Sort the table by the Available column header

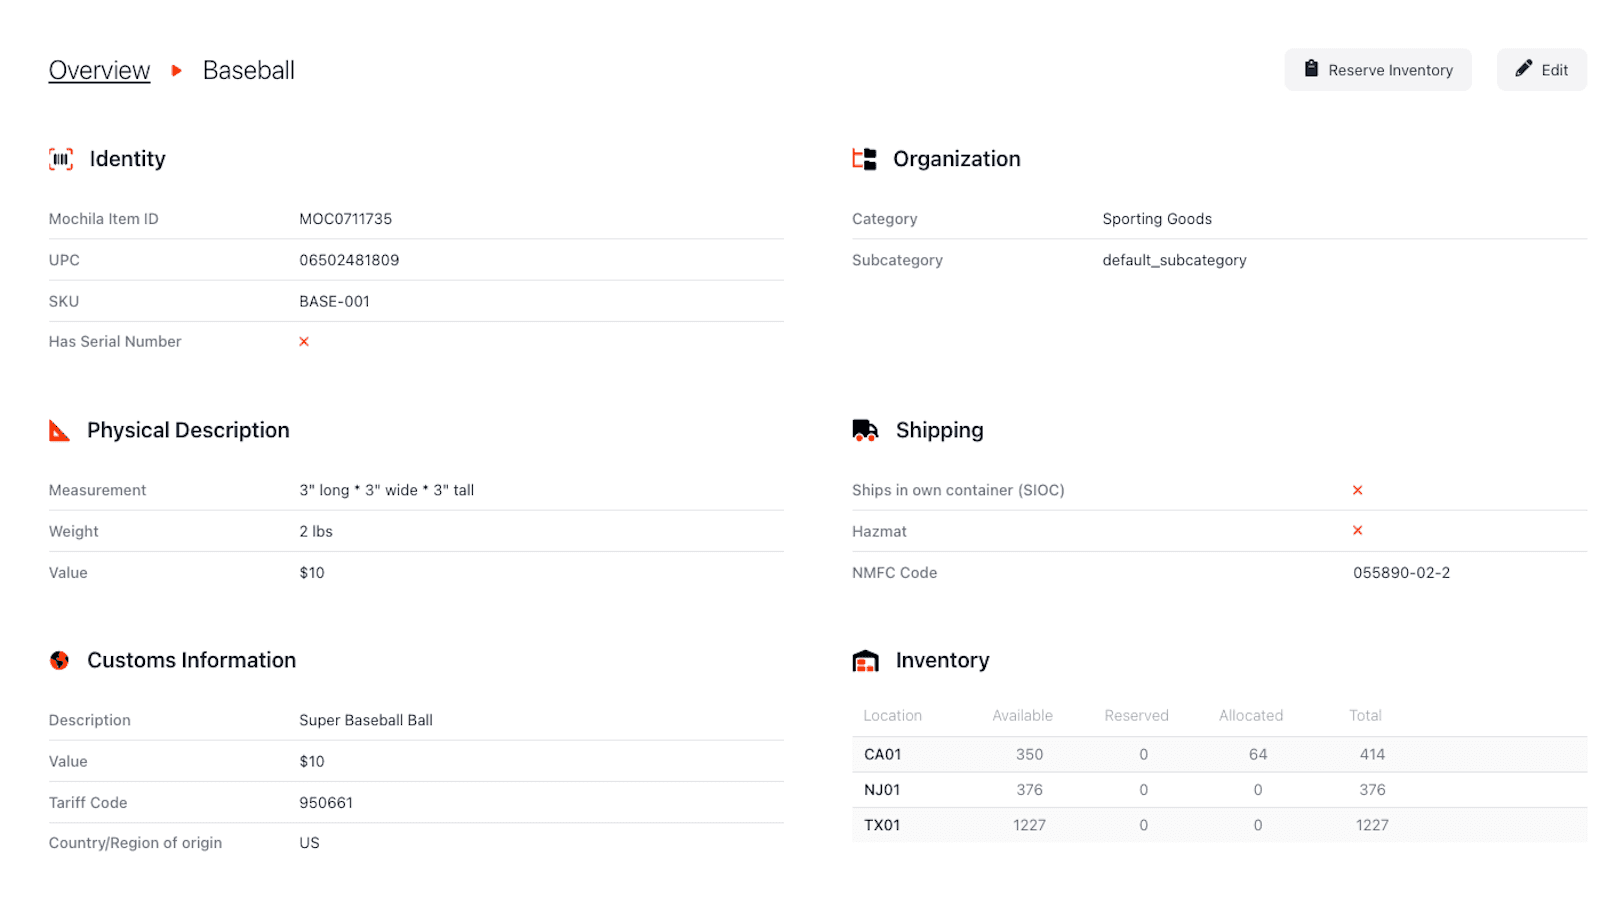point(1022,715)
